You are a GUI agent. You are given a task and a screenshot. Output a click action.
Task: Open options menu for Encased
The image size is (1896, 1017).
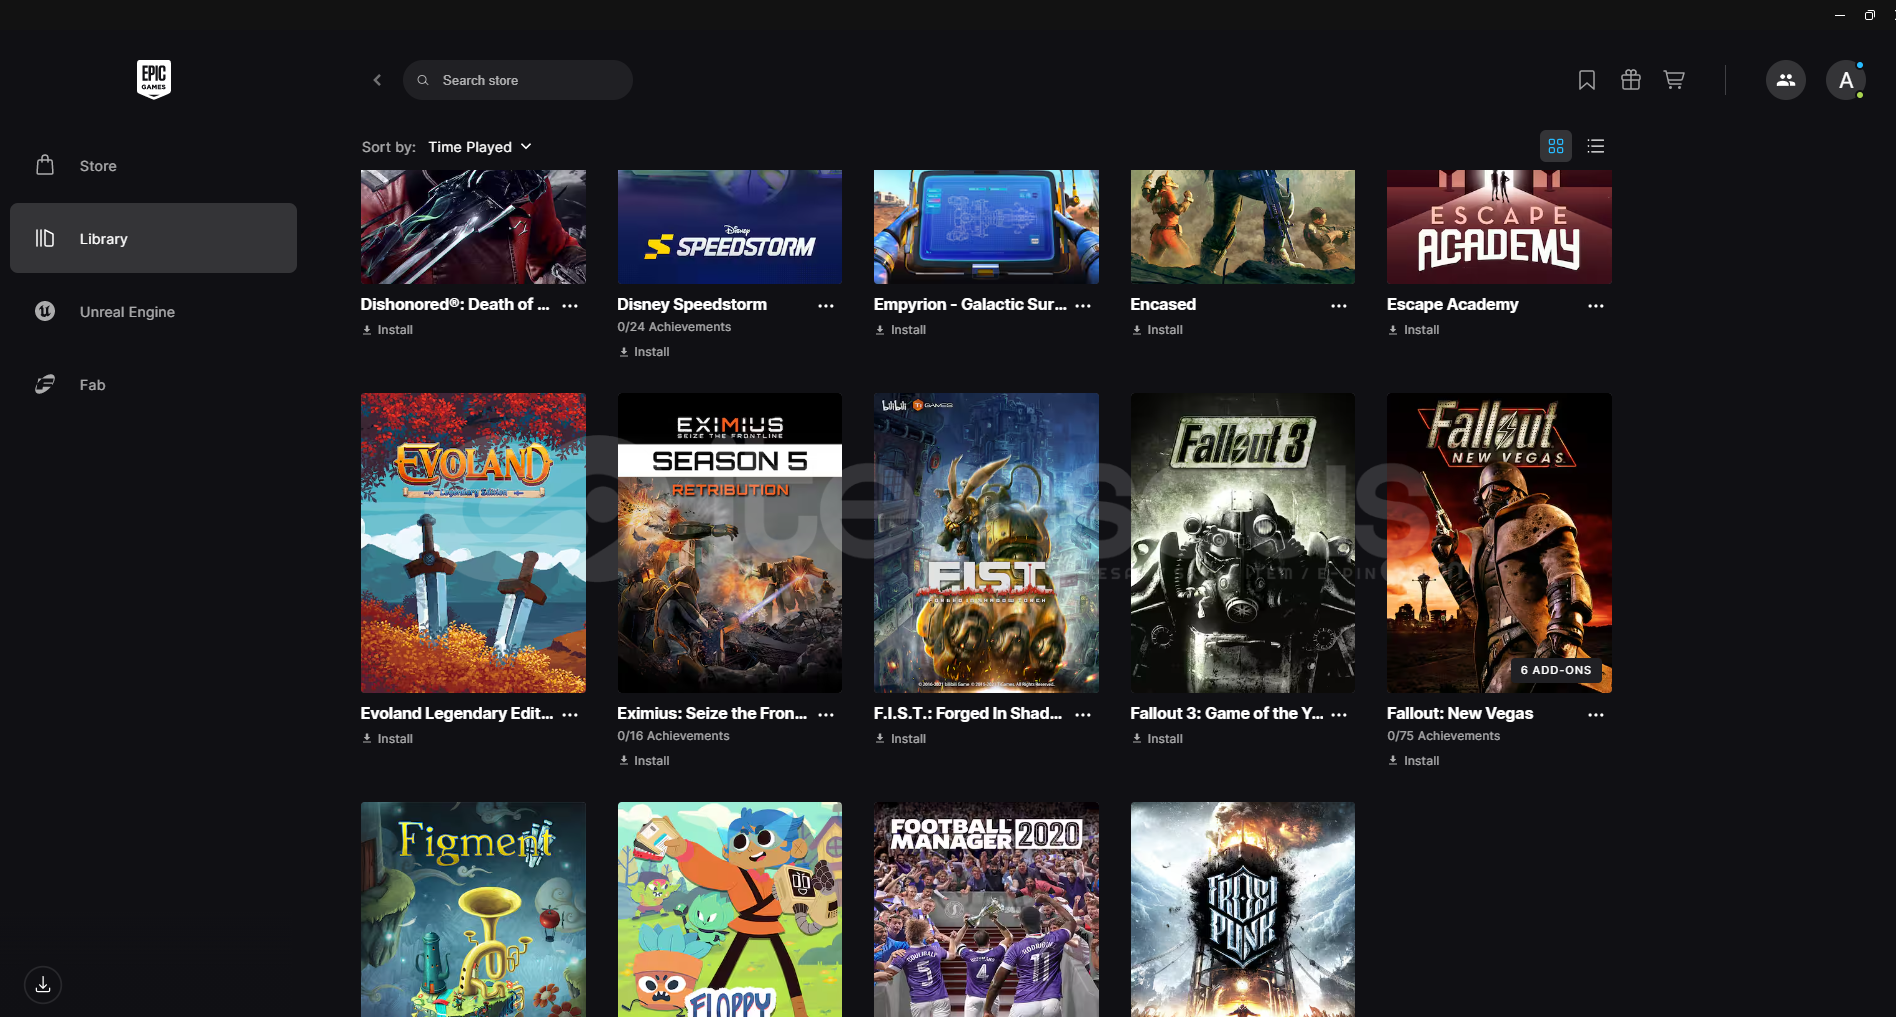[x=1339, y=306]
